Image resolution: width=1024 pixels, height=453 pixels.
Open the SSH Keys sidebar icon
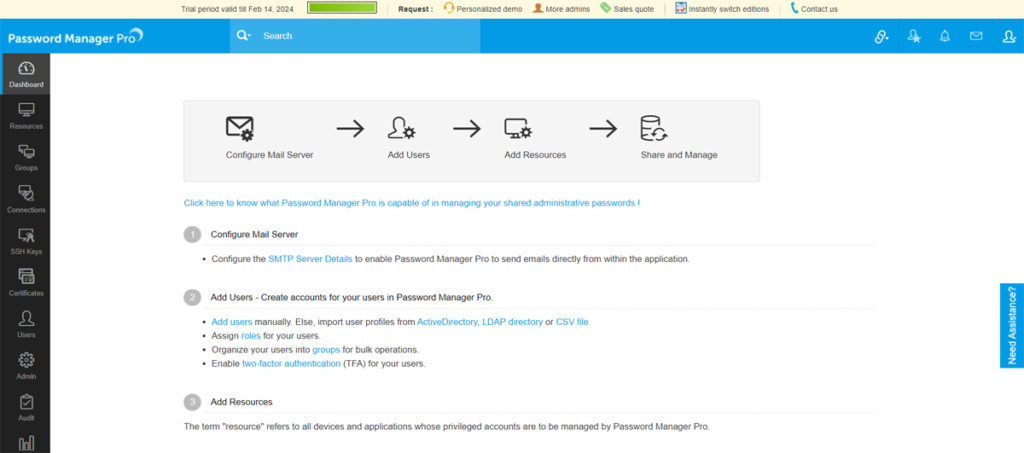[26, 241]
